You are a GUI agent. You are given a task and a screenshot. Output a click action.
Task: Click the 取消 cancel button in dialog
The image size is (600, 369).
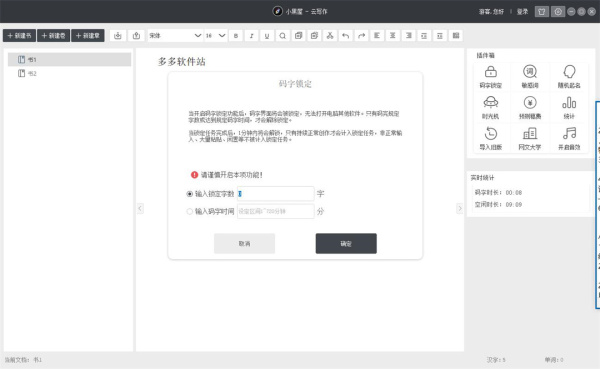pos(244,243)
